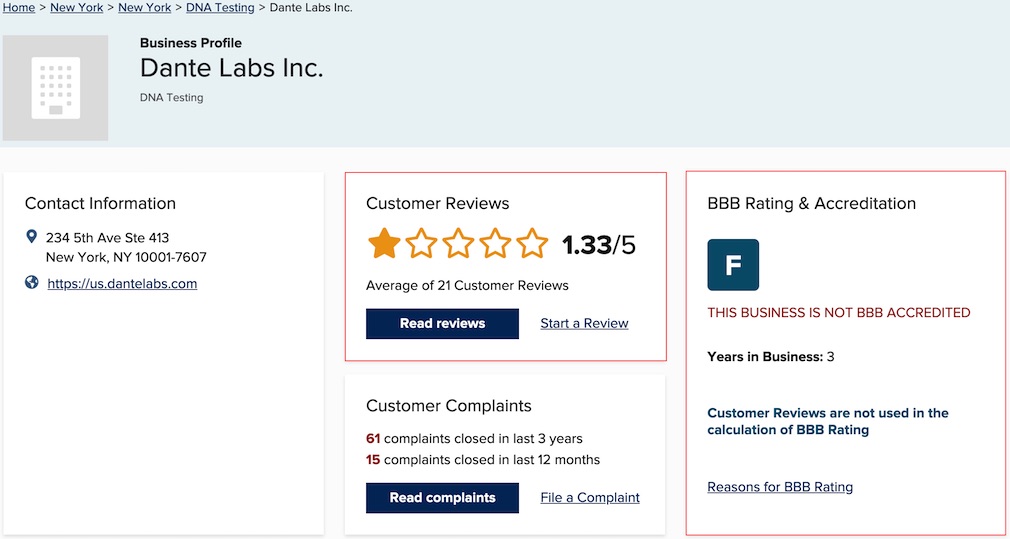Screen dimensions: 1010x539
Task: Click the 'BBB Rating & Accreditation' heading
Action: click(812, 203)
